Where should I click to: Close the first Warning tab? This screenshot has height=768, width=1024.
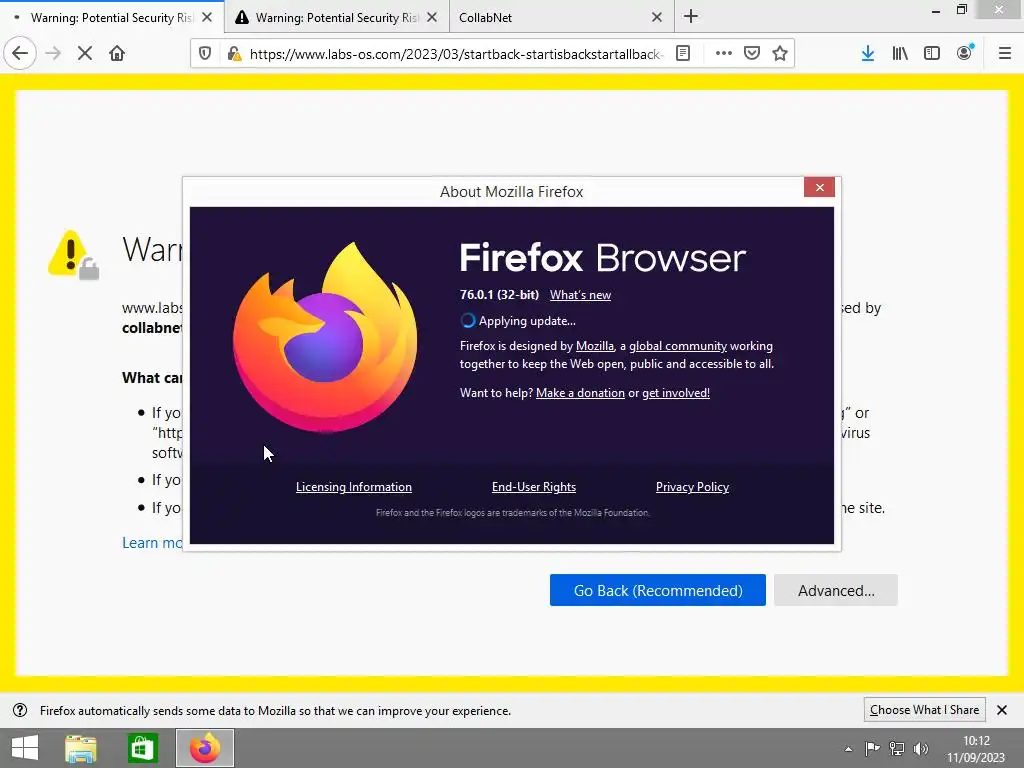pos(207,18)
